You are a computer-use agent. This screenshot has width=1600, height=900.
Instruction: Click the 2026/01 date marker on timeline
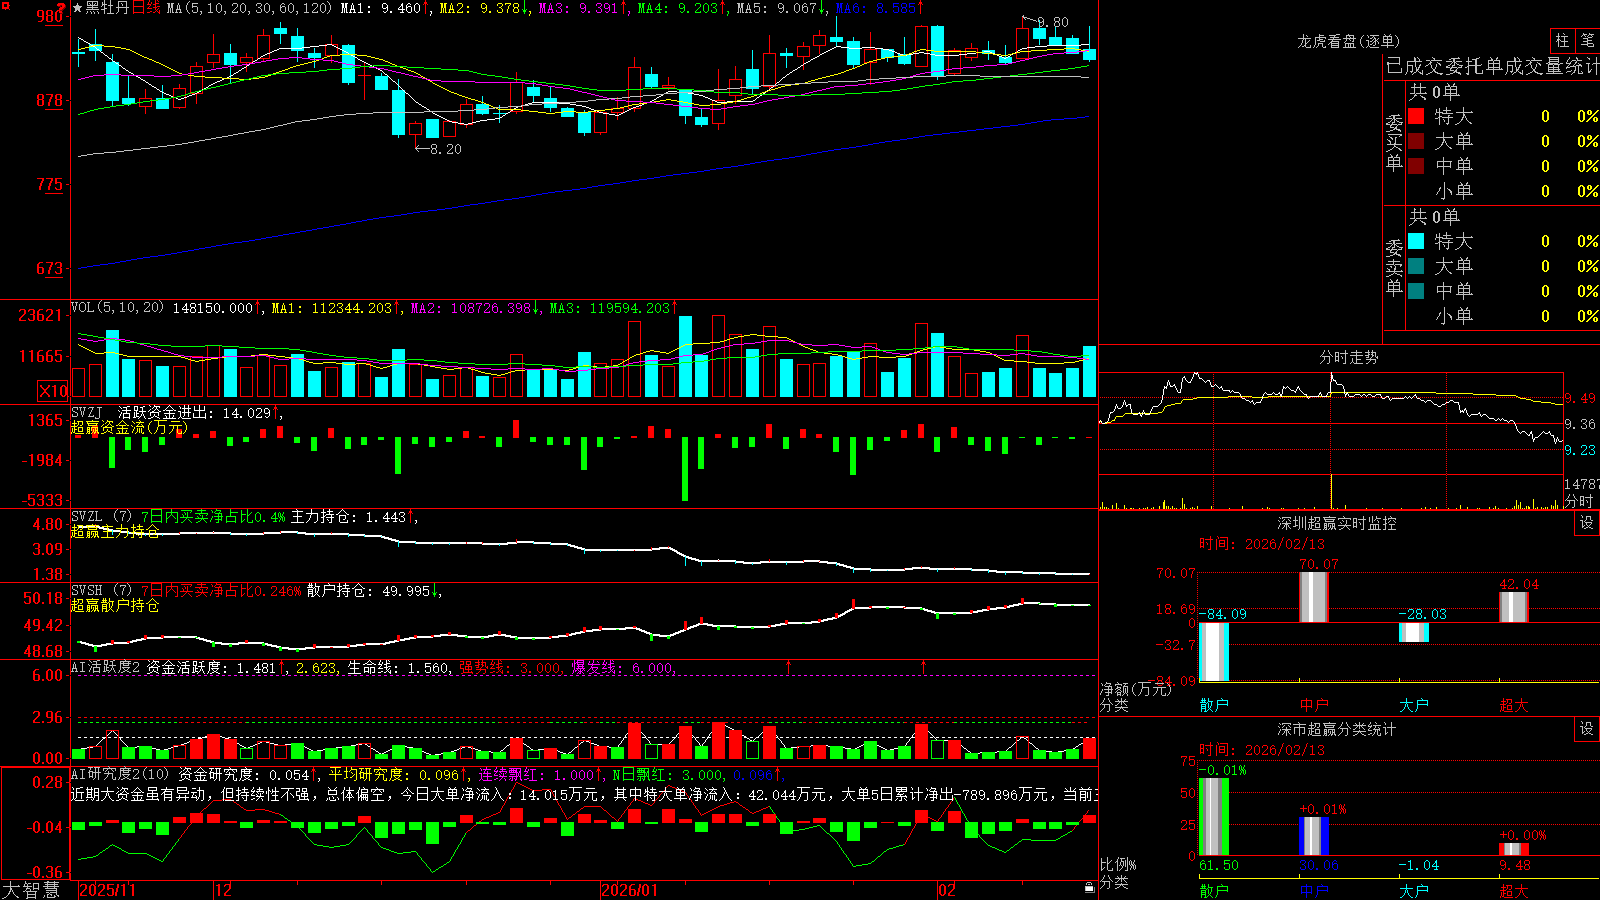630,890
